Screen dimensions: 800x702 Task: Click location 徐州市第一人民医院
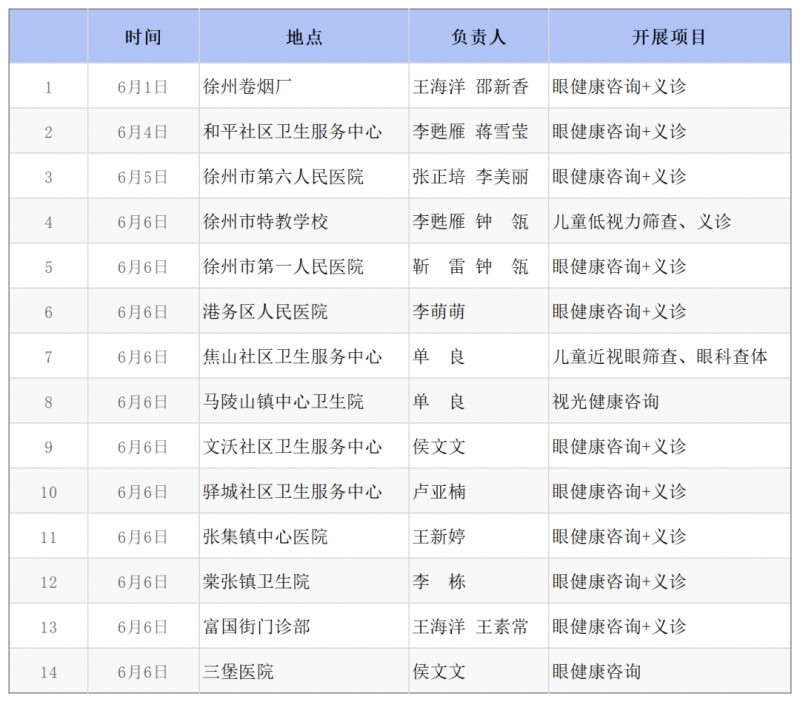(x=283, y=266)
